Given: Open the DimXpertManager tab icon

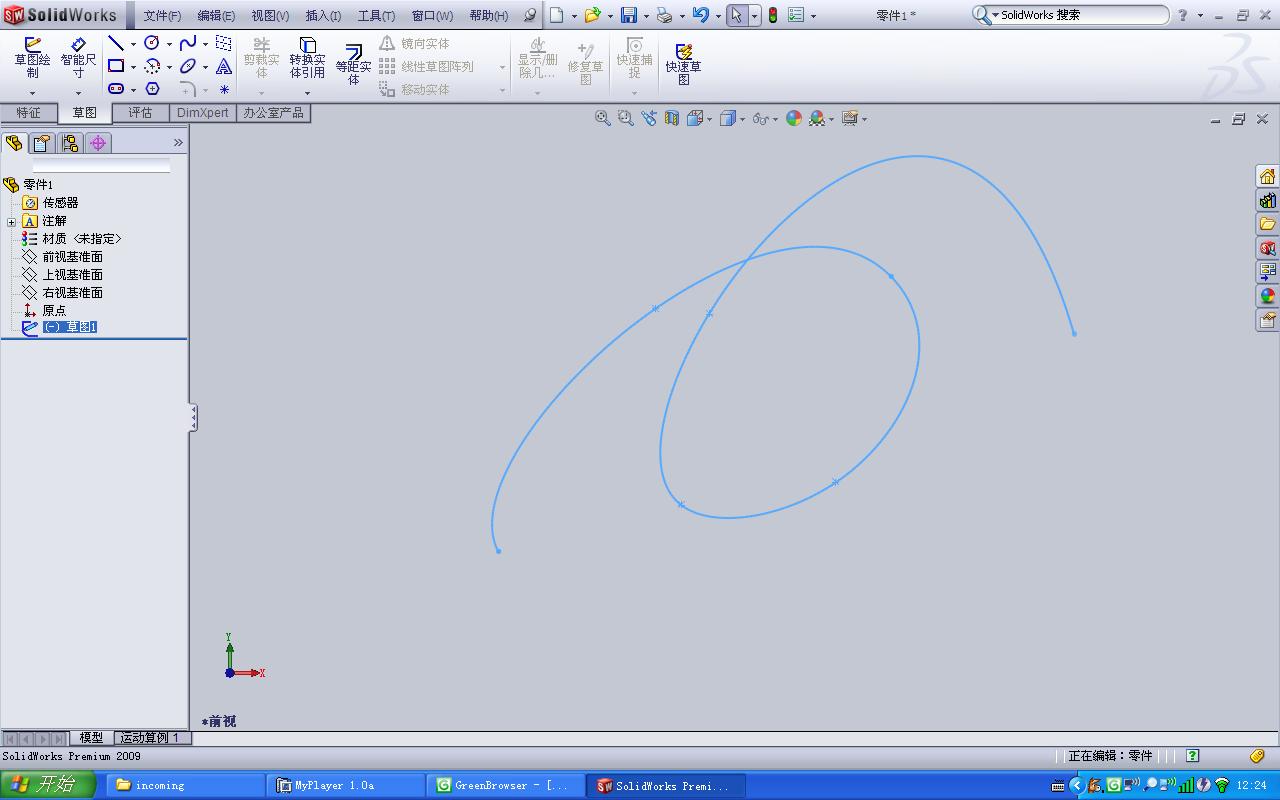Looking at the screenshot, I should click(x=98, y=143).
